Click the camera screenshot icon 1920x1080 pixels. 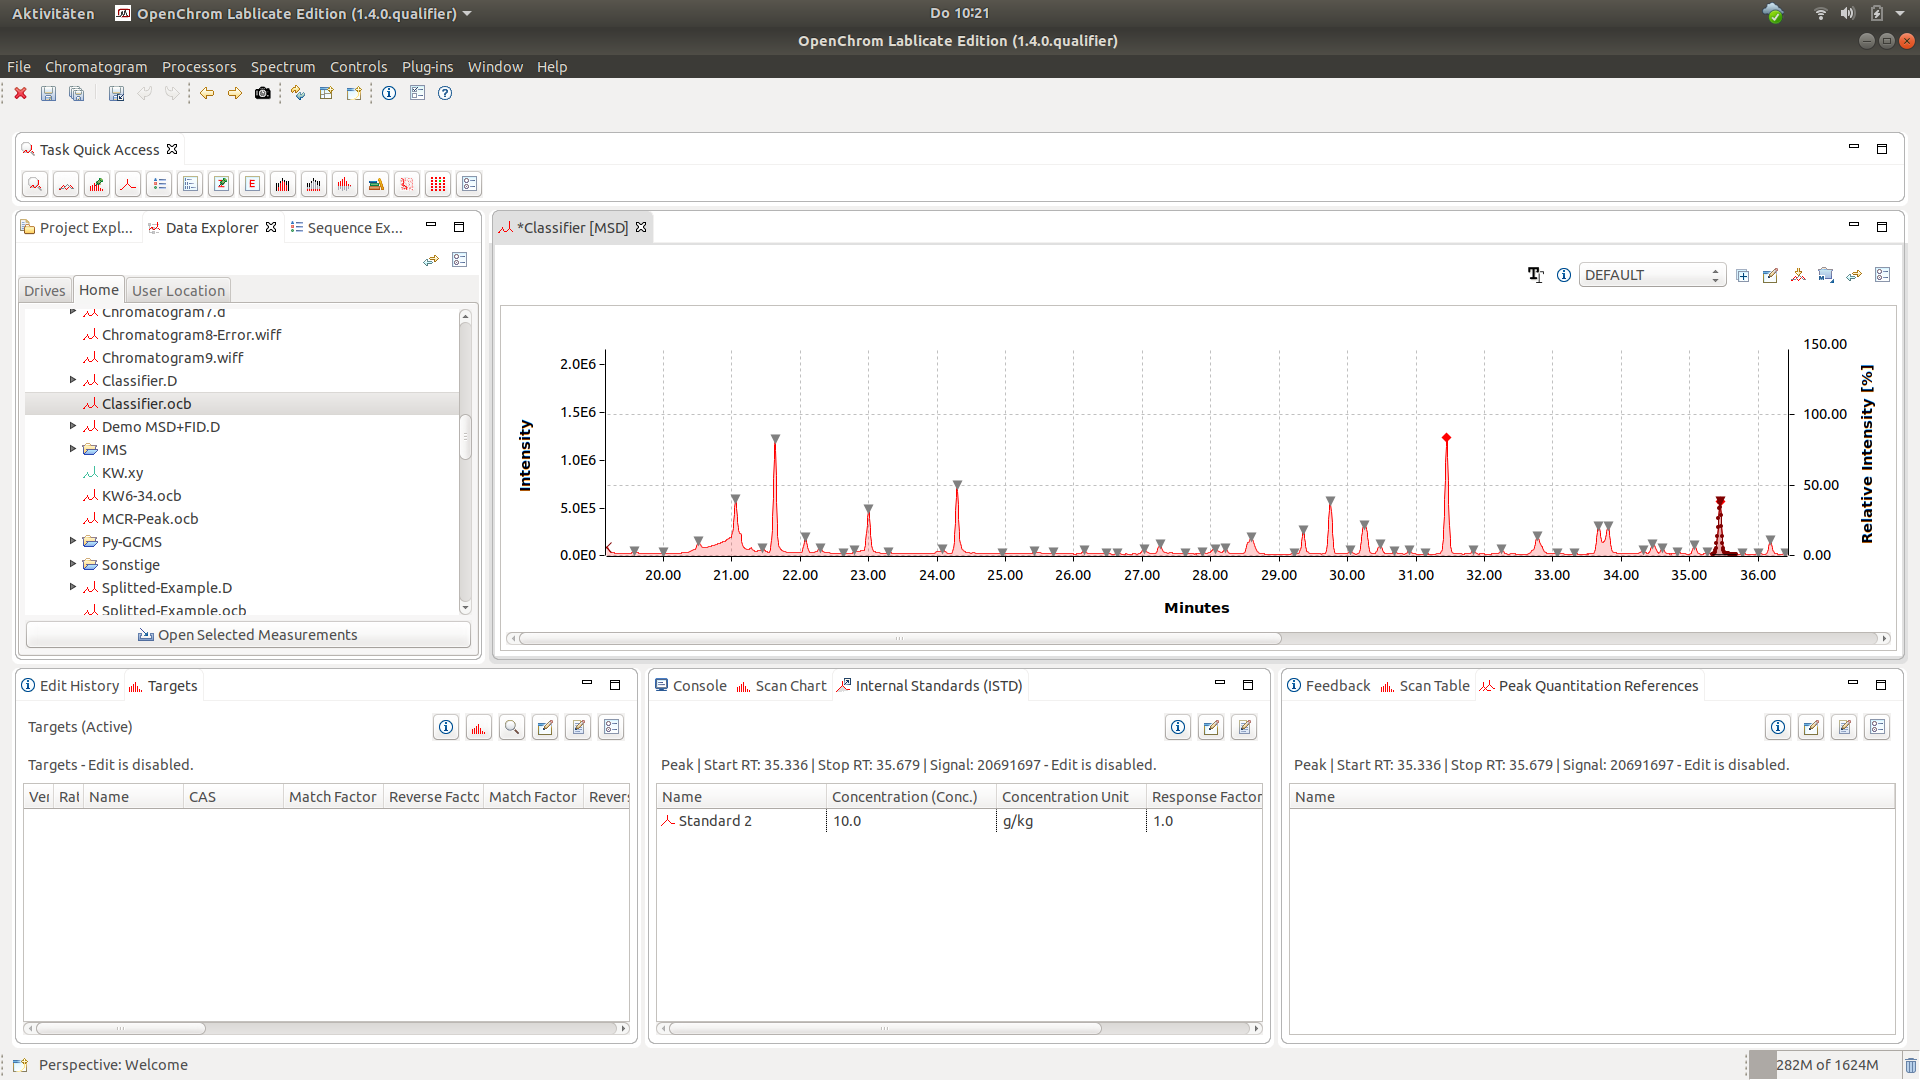(x=263, y=93)
